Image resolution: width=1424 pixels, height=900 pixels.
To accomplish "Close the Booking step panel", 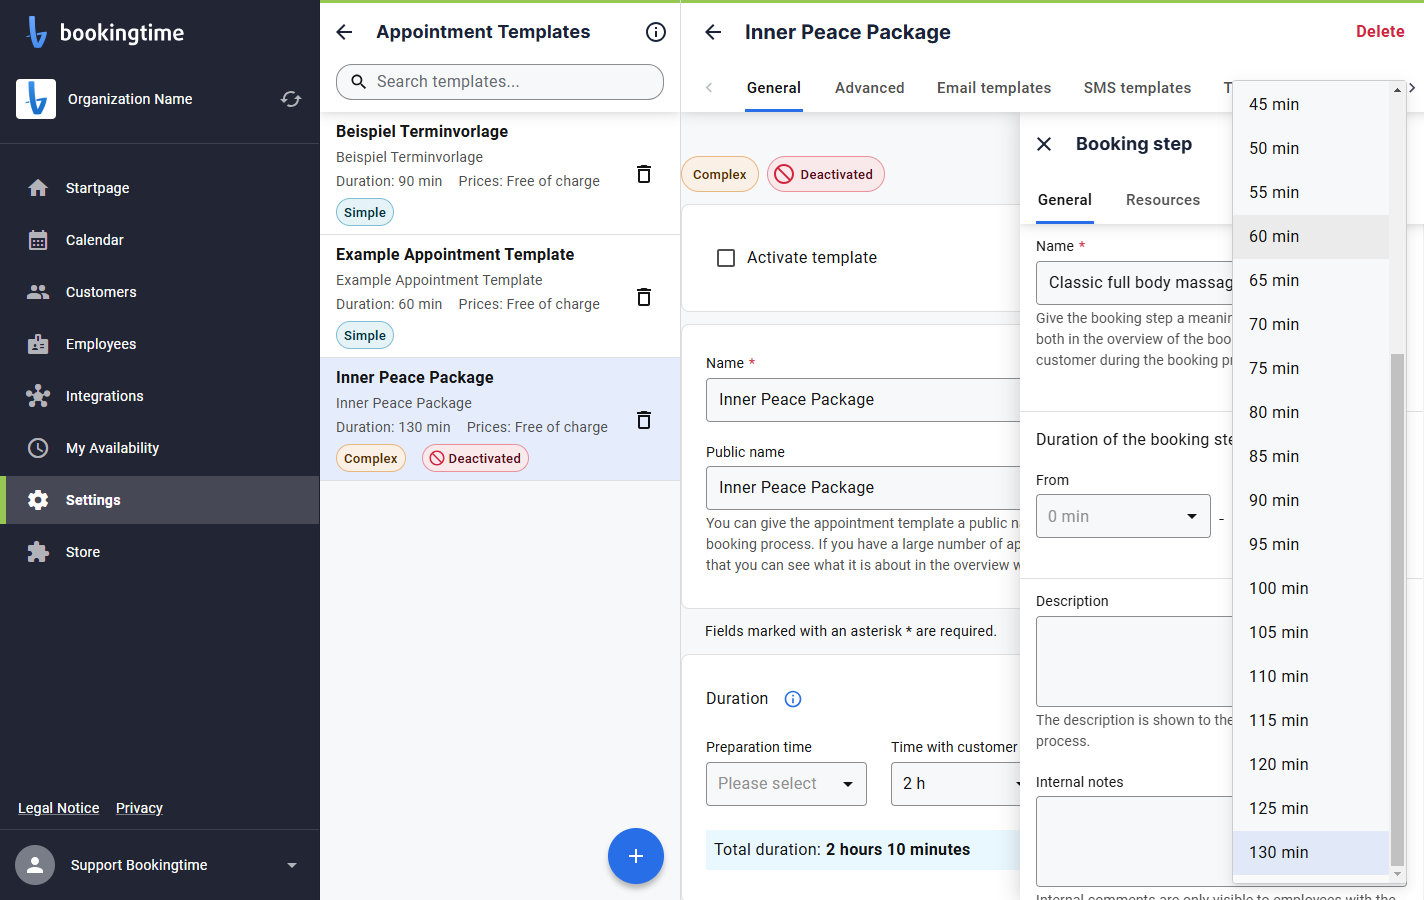I will (x=1044, y=144).
